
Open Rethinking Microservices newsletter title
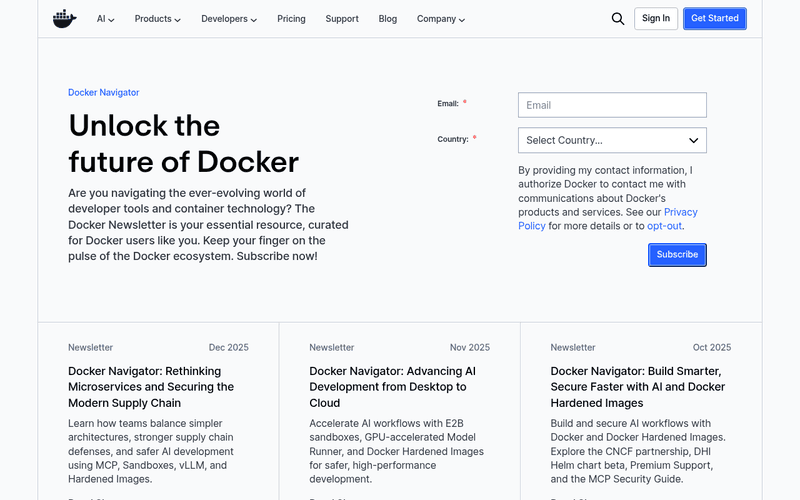[151, 387]
